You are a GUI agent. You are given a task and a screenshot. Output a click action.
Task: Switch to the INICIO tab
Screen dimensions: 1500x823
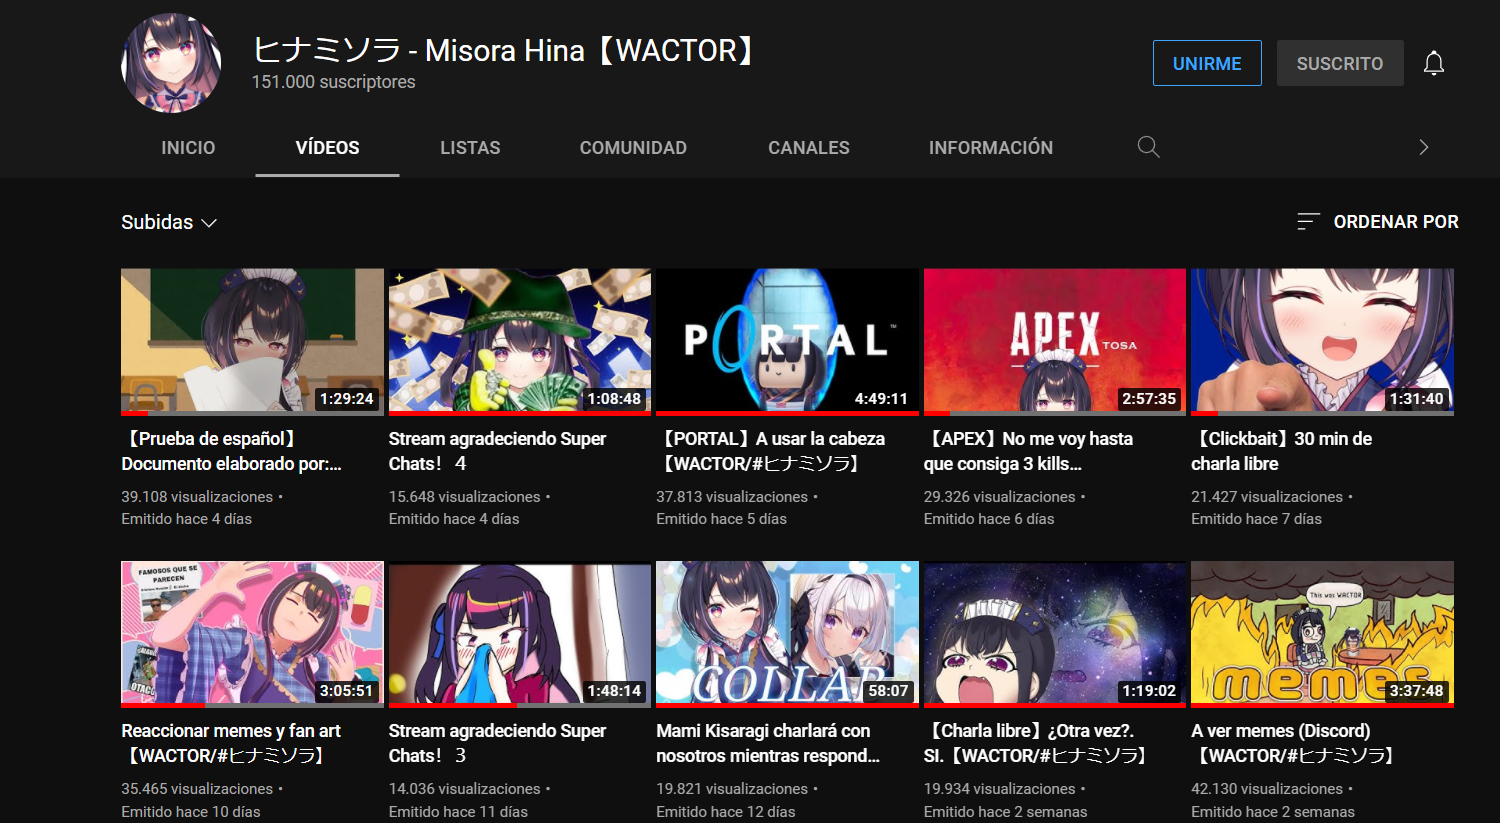(x=188, y=147)
